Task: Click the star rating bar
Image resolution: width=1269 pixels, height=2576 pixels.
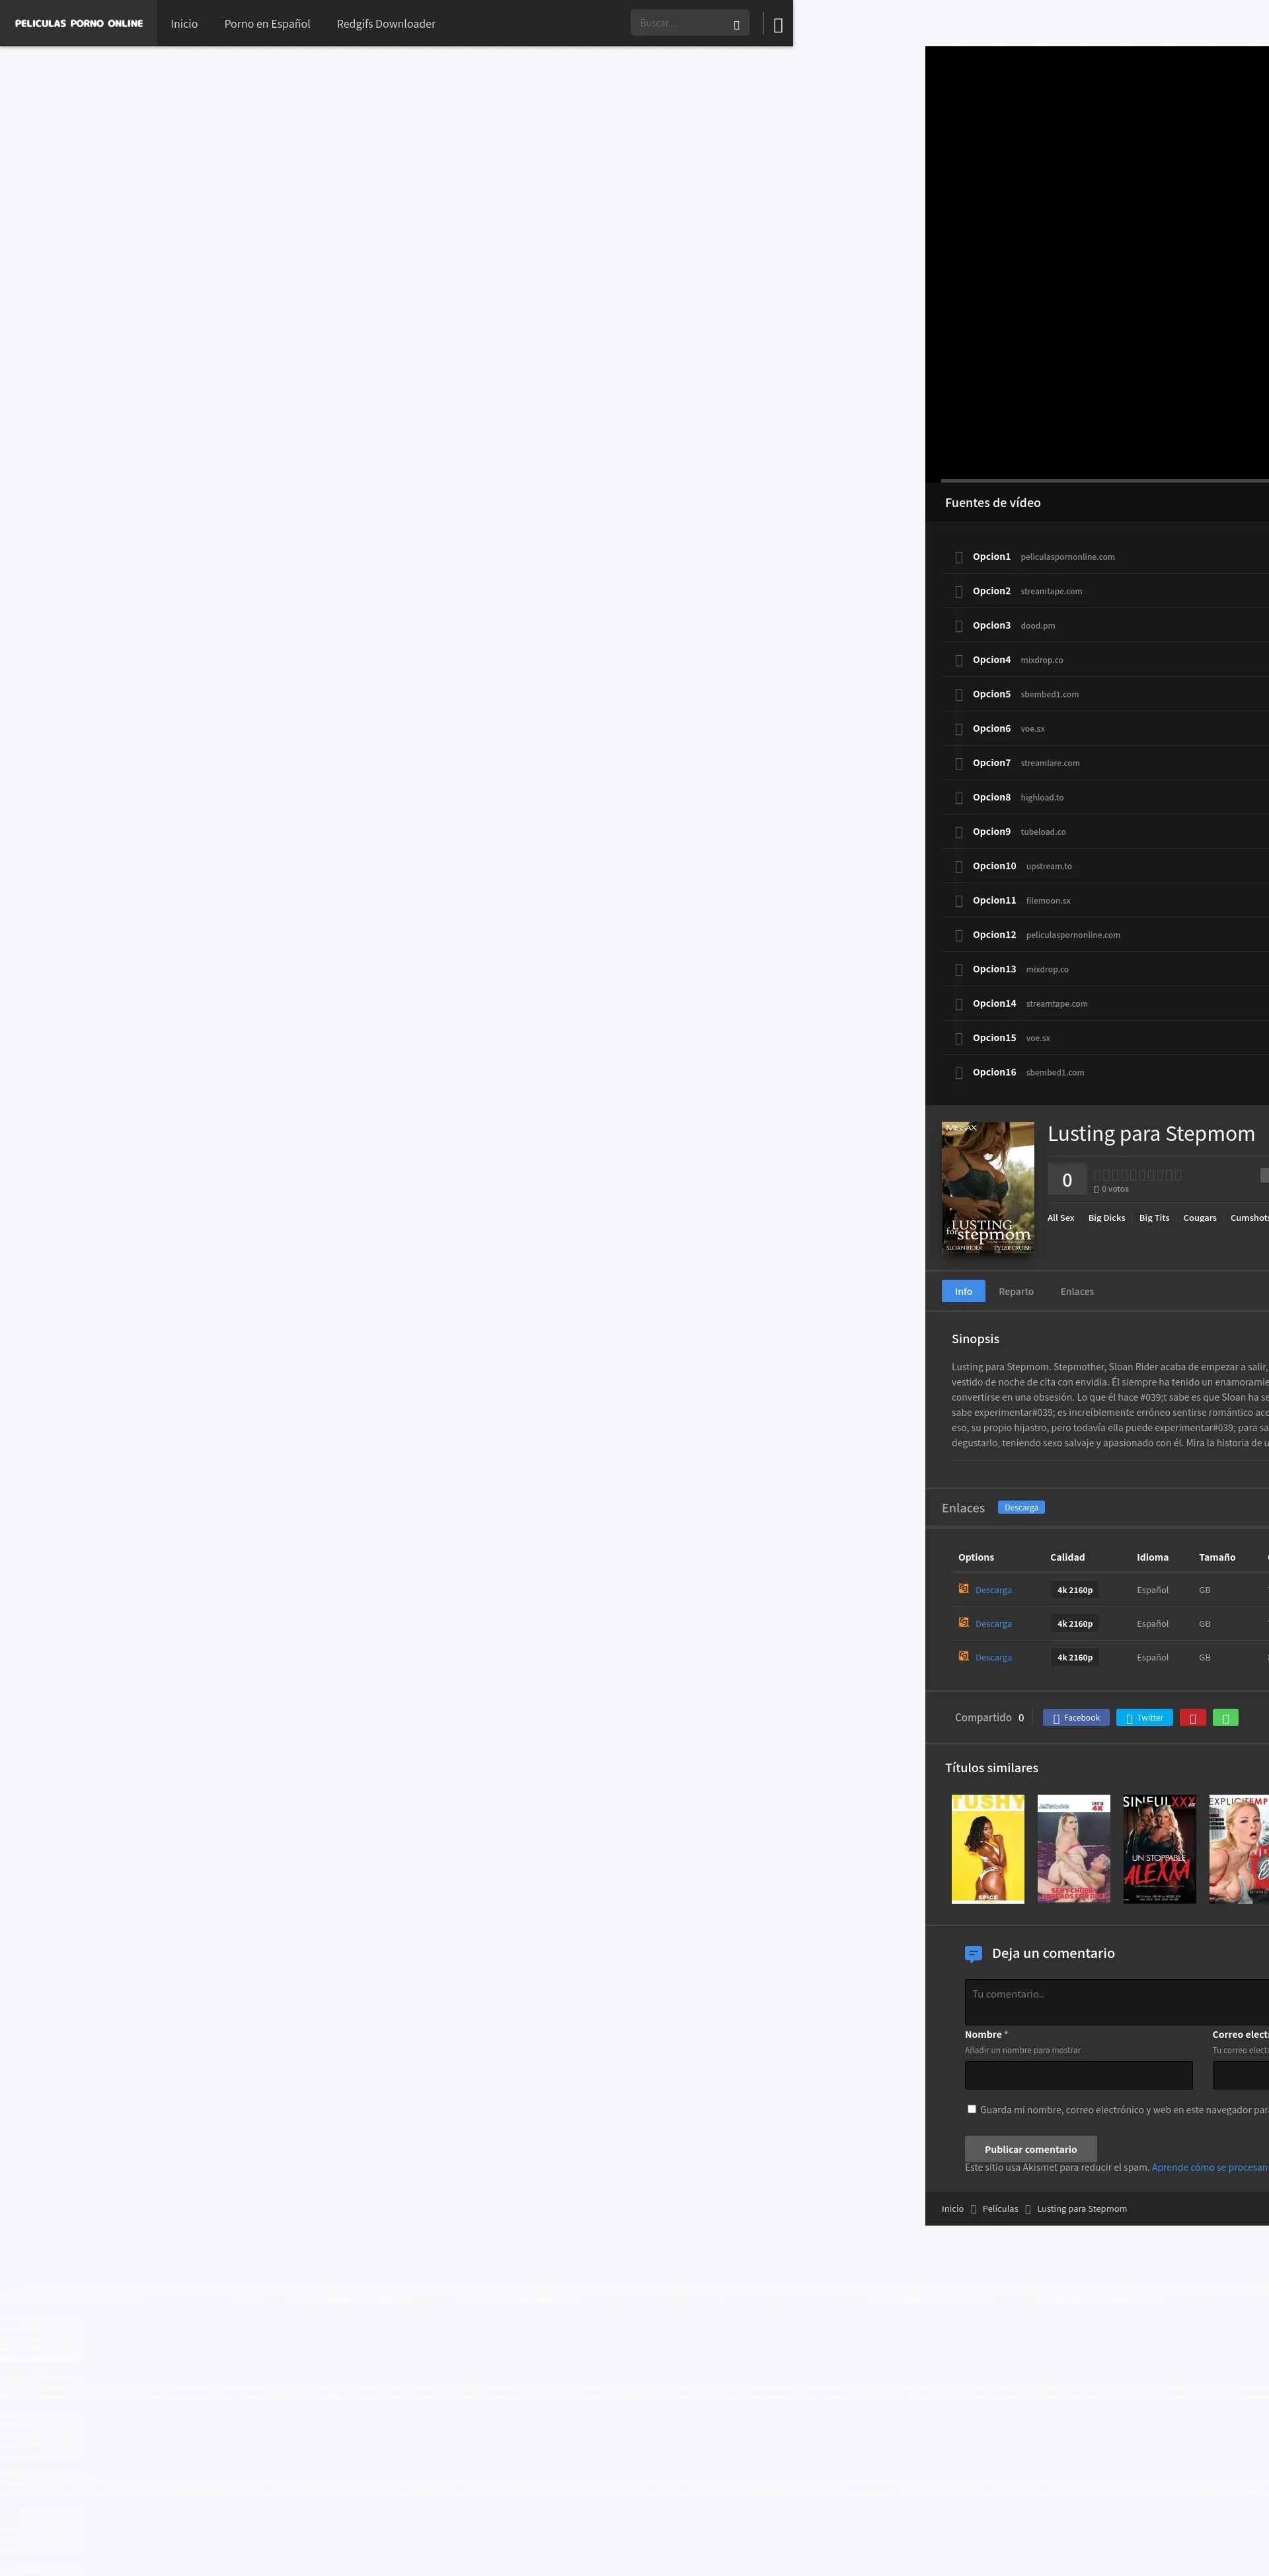Action: click(x=1137, y=1175)
